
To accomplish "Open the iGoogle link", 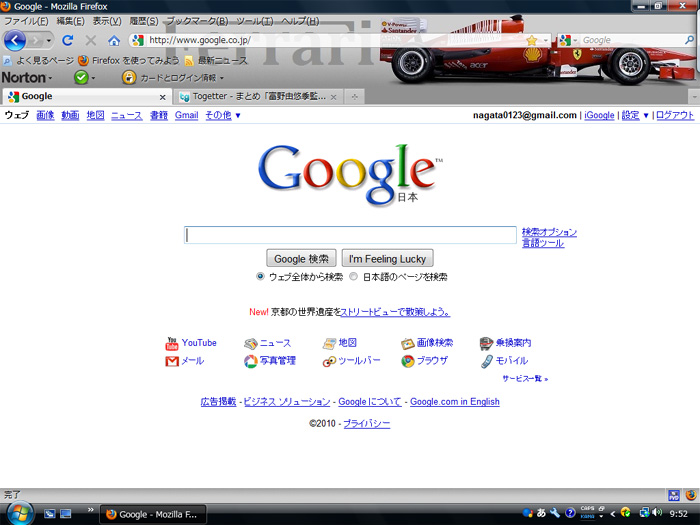I will tap(599, 115).
